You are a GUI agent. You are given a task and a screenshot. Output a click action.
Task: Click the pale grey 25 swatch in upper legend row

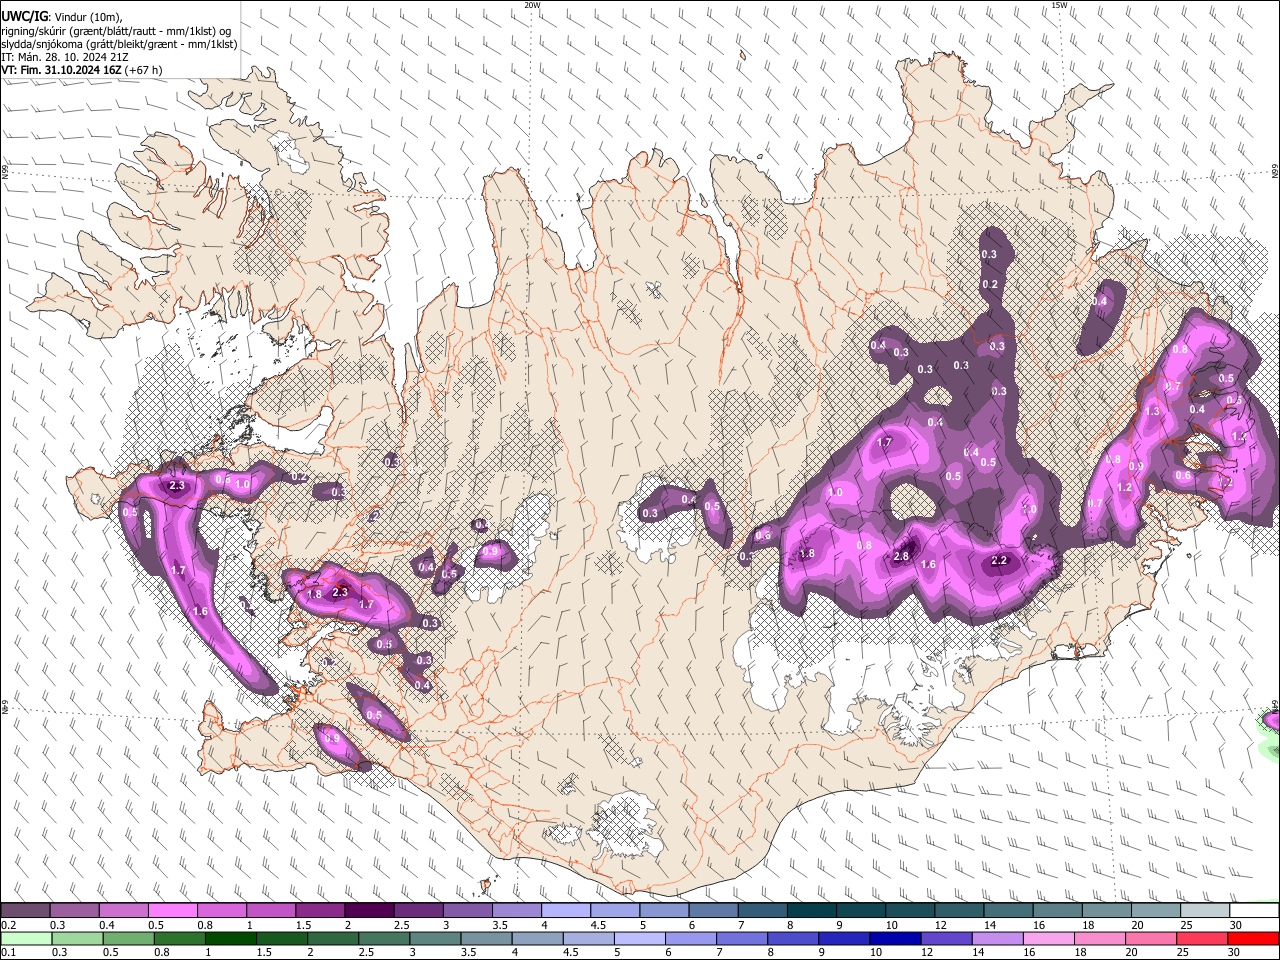pyautogui.click(x=1205, y=911)
